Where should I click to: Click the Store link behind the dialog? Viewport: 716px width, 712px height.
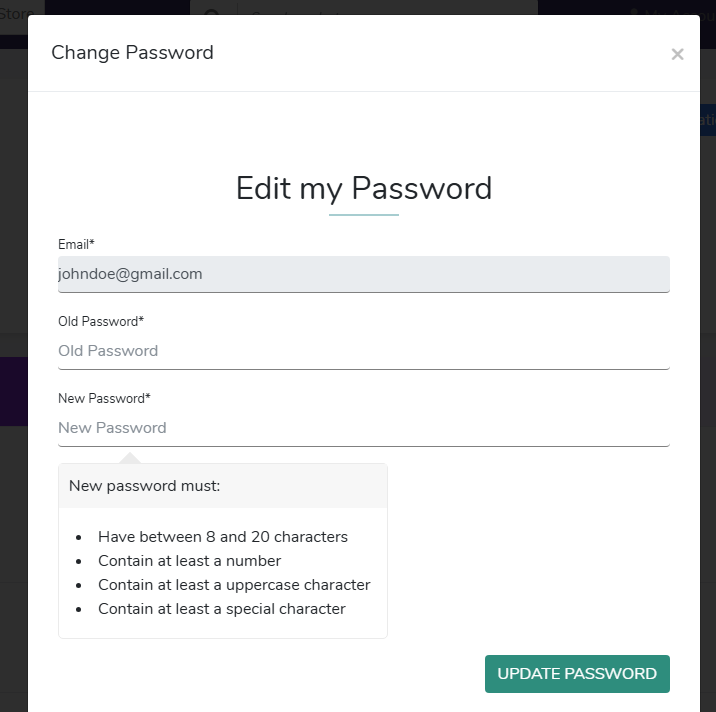16,13
